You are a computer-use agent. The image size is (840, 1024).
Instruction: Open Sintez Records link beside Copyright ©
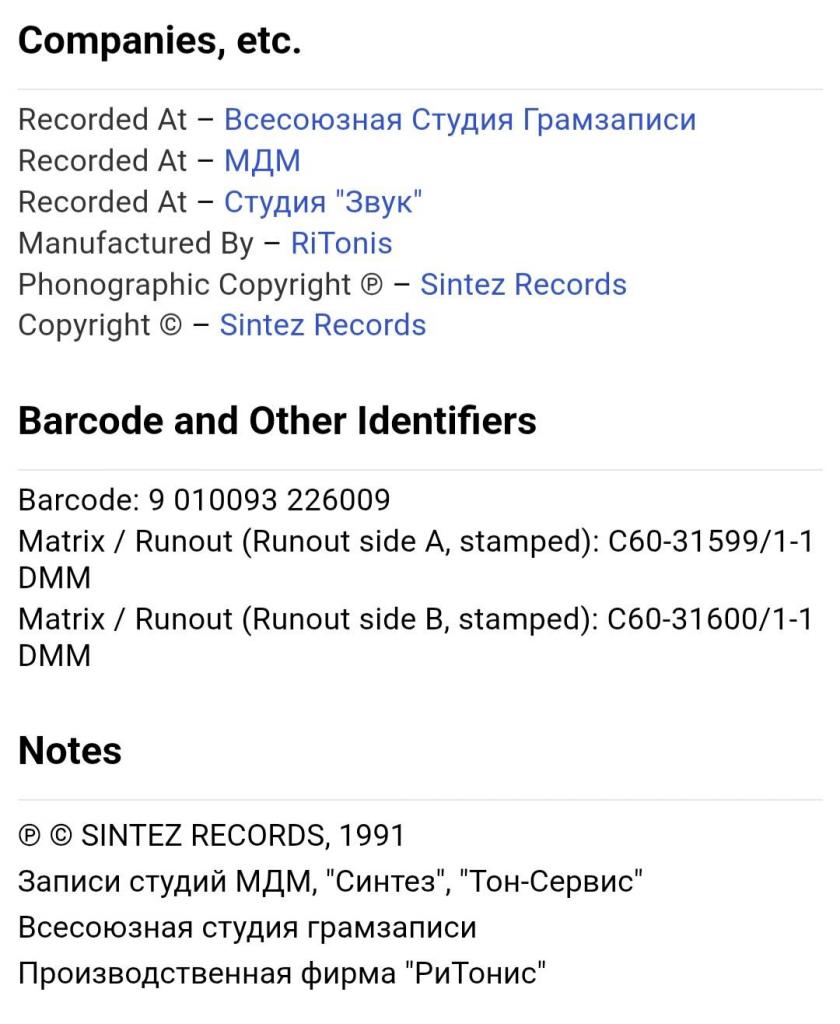pos(323,325)
